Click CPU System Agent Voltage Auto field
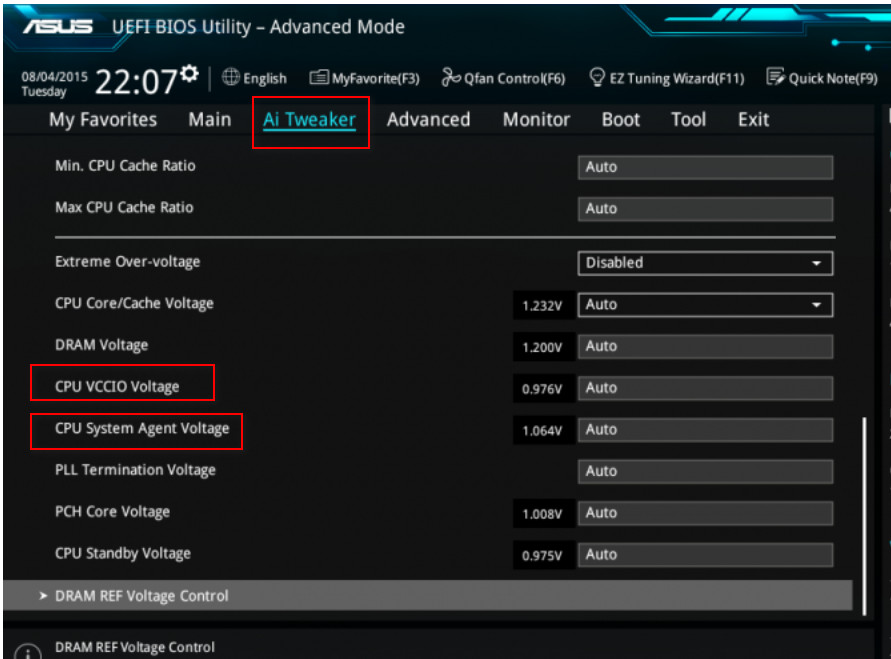The image size is (891, 659). pyautogui.click(x=705, y=429)
